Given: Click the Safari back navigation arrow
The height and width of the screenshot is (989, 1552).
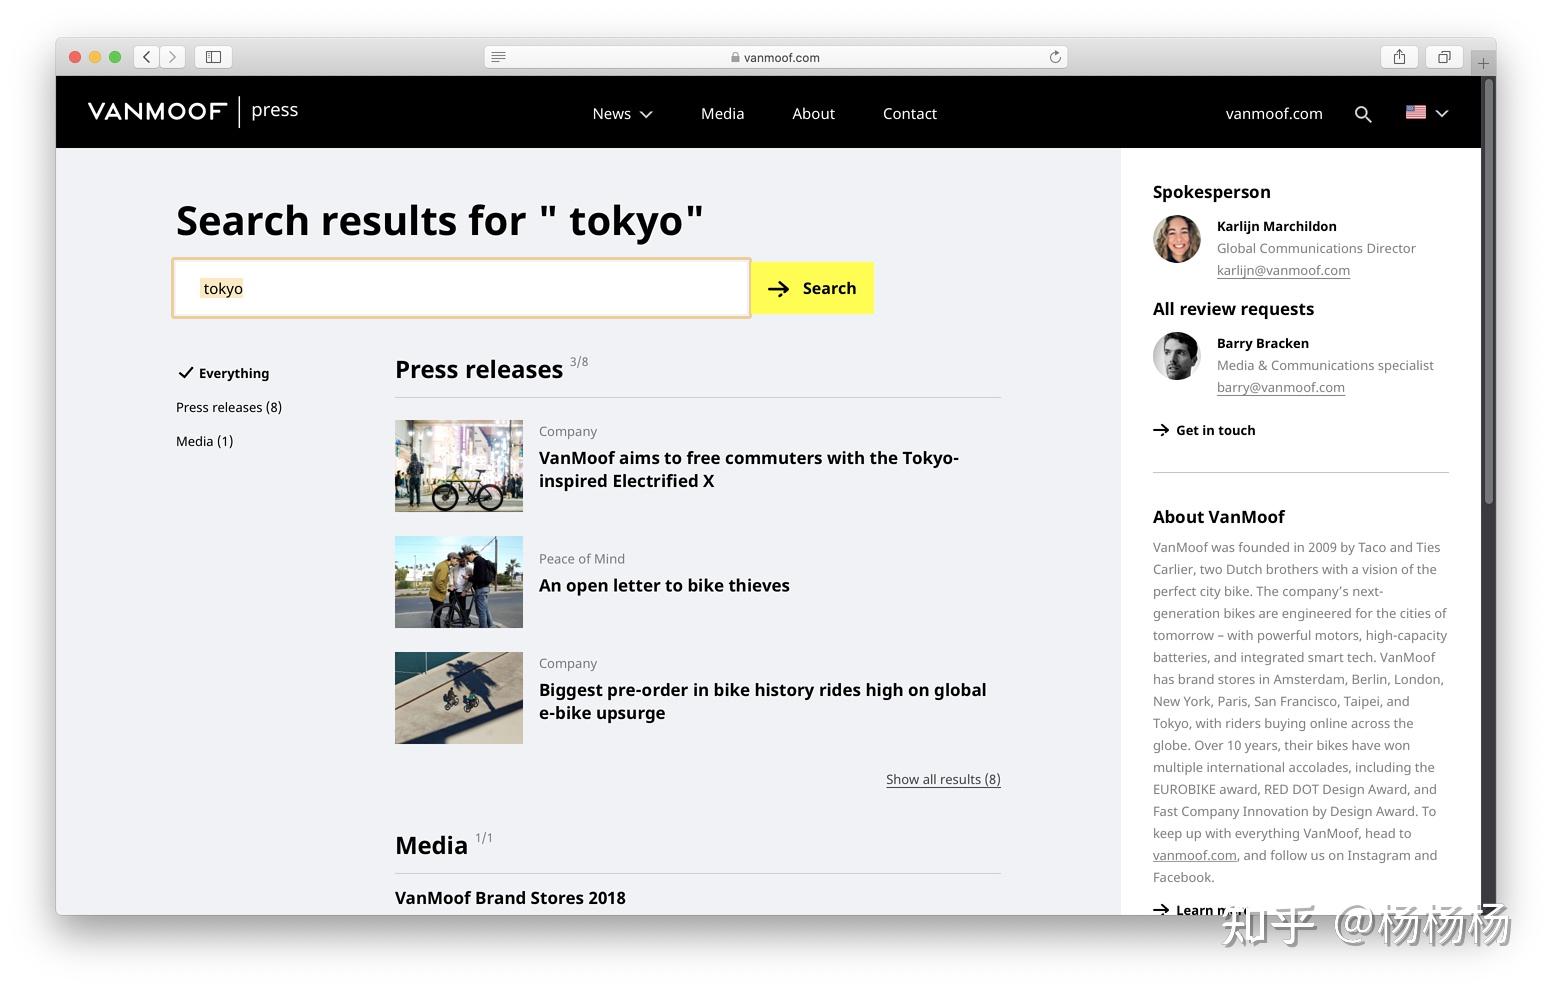Looking at the screenshot, I should coord(147,57).
